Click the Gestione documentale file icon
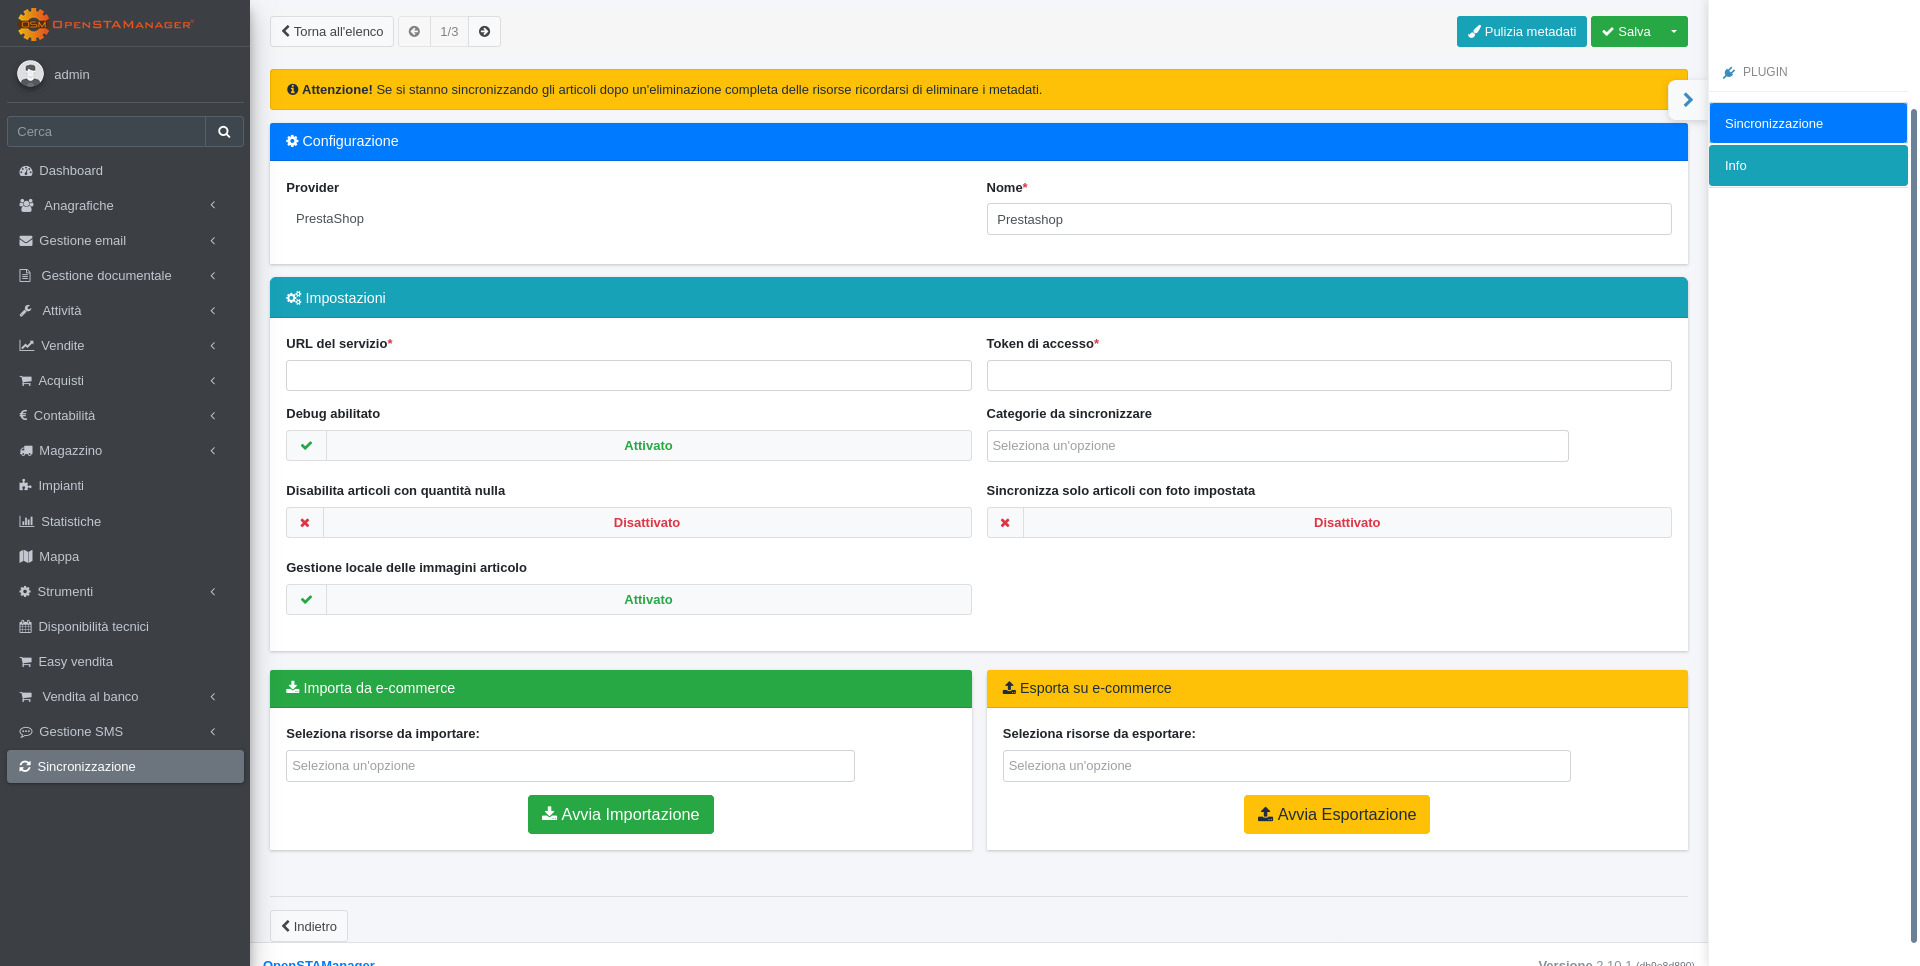The width and height of the screenshot is (1920, 966). (x=26, y=276)
